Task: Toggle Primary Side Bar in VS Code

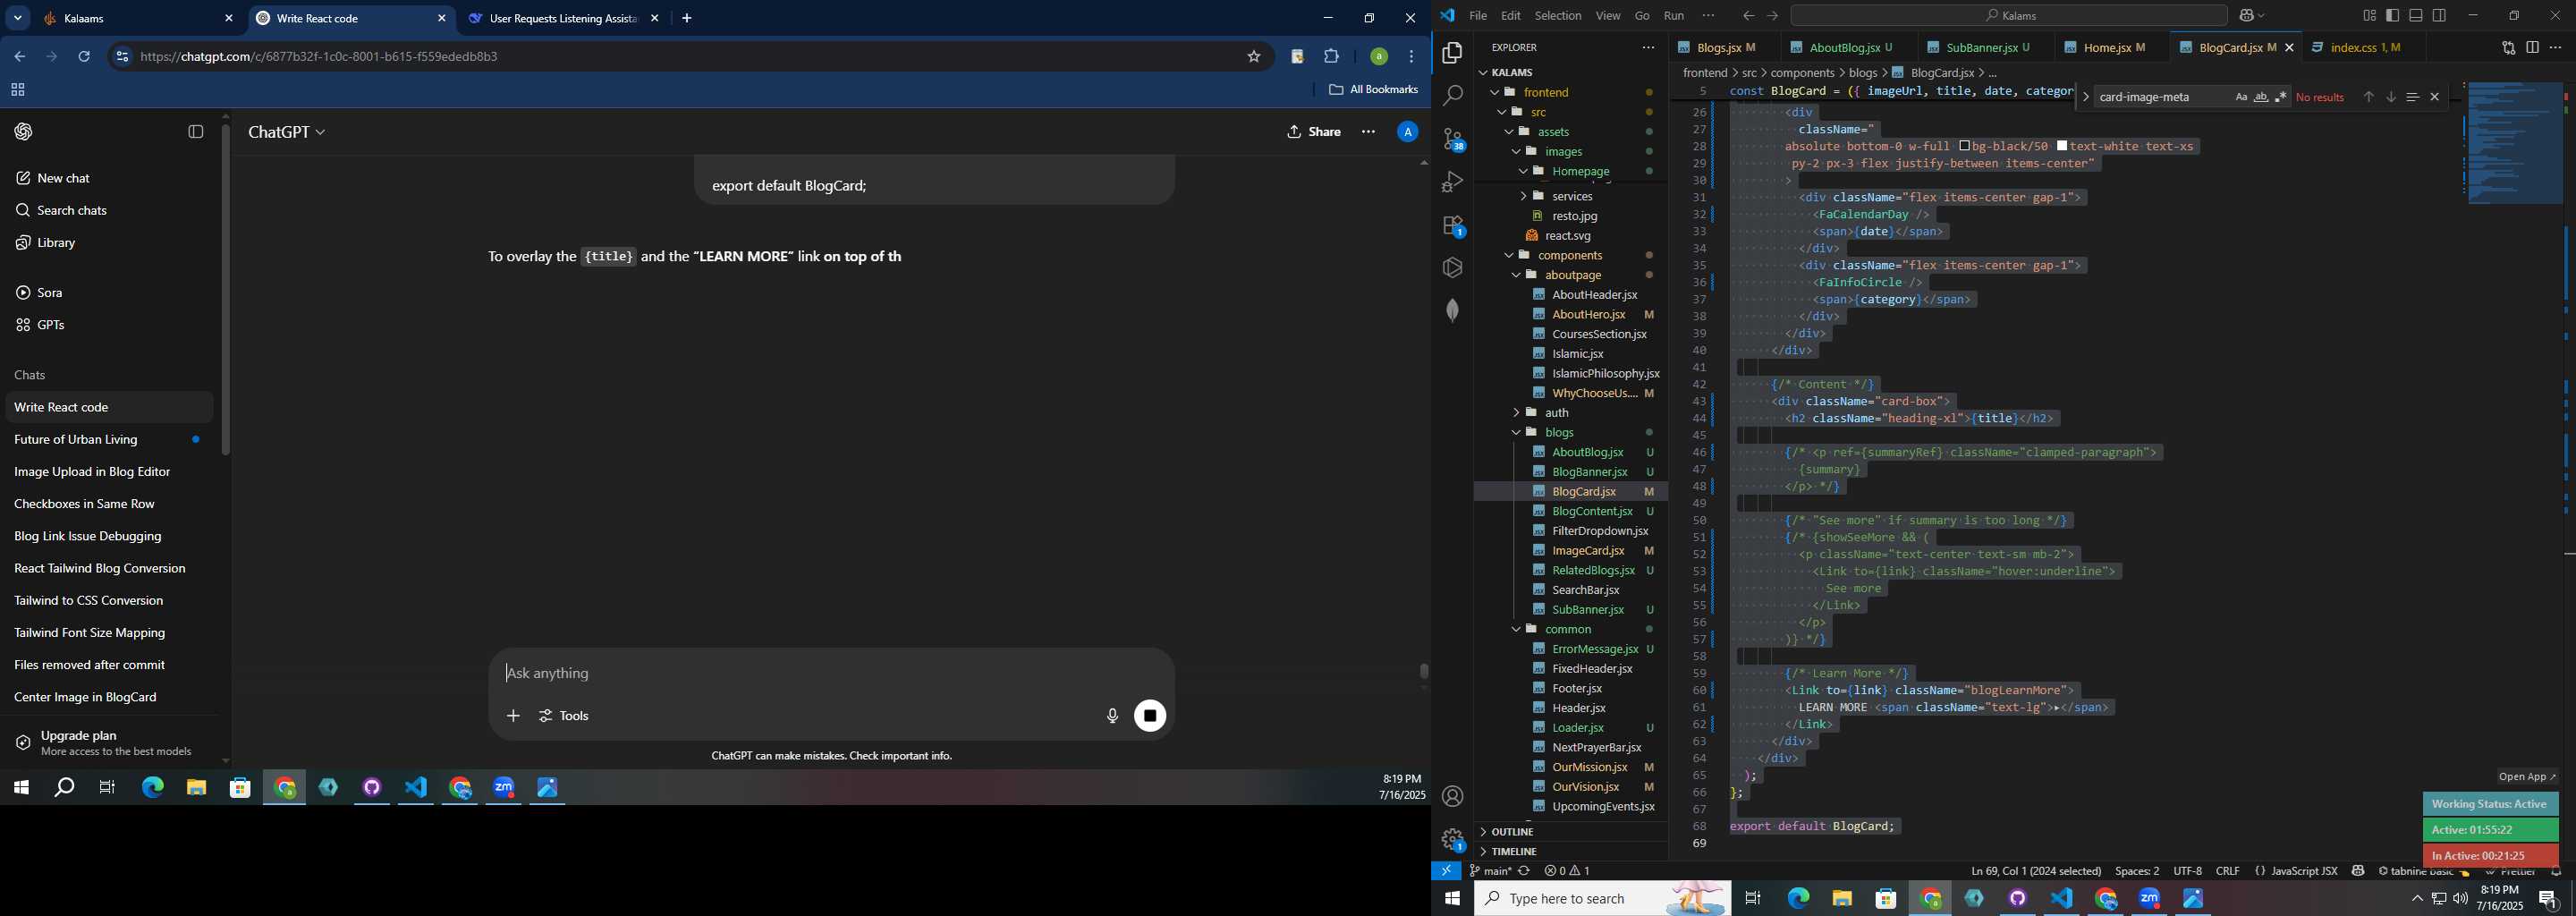Action: click(2393, 16)
